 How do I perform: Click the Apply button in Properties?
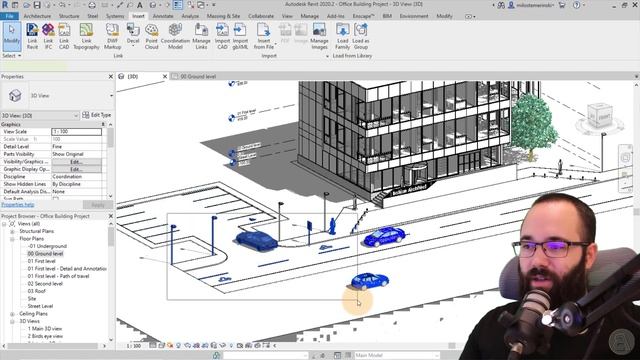tap(98, 204)
